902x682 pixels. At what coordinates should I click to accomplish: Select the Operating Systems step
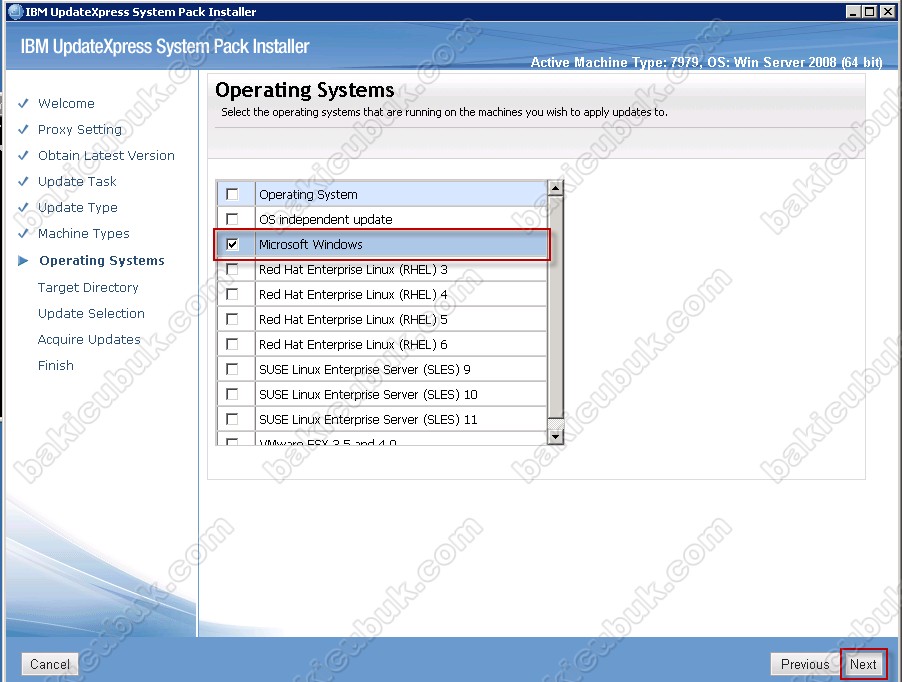102,260
